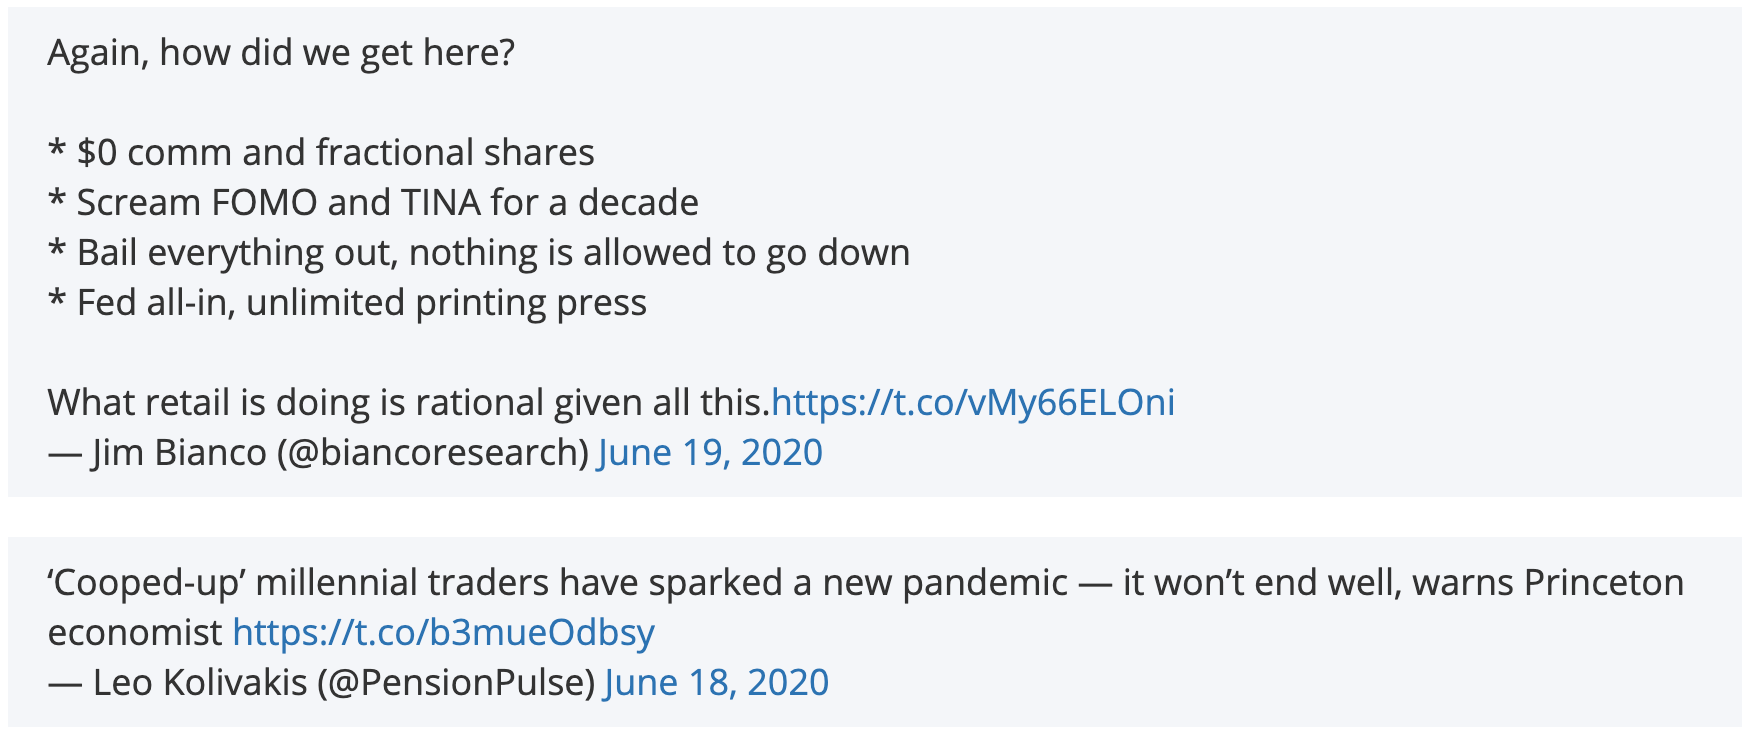
Task: Click the word 'economist' in second tweet
Action: click(135, 632)
